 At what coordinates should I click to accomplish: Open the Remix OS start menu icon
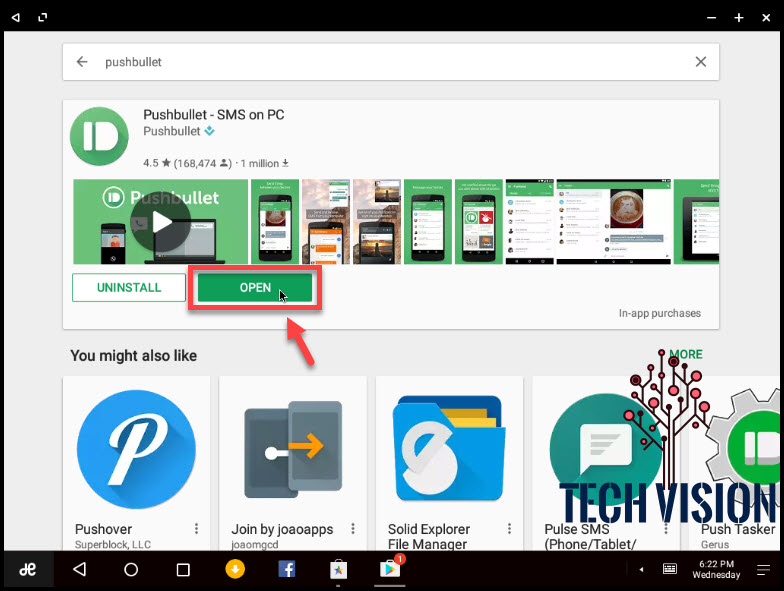click(x=28, y=569)
